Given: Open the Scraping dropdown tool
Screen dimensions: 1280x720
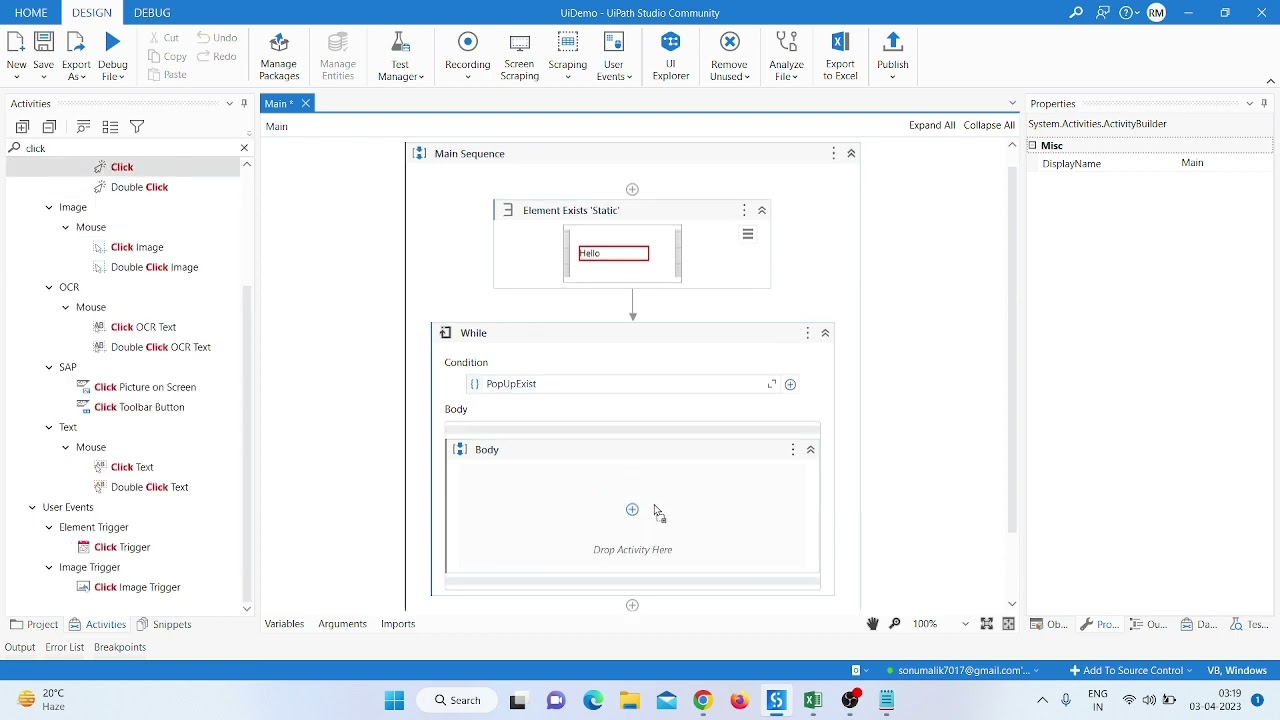Looking at the screenshot, I should click(567, 55).
